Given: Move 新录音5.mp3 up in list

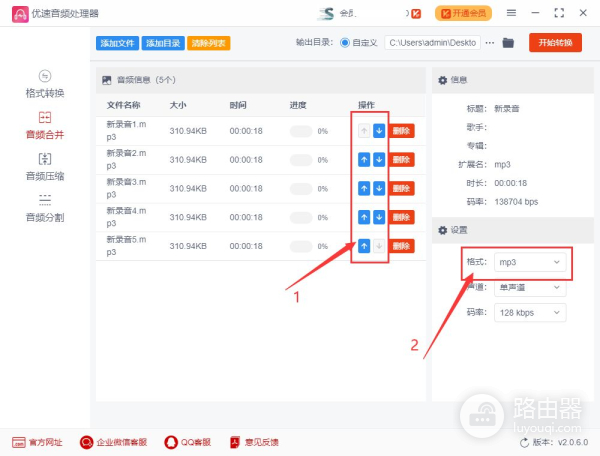Looking at the screenshot, I should 364,246.
